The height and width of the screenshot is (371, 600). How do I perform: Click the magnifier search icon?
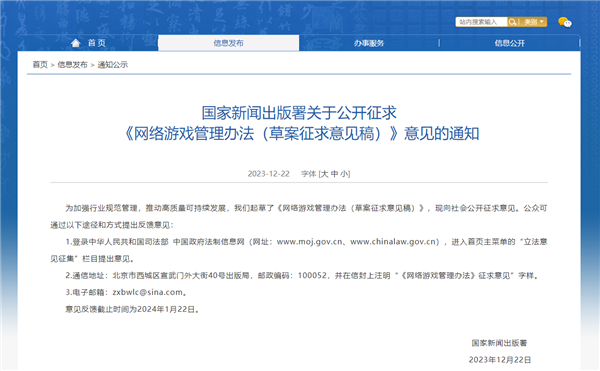click(512, 22)
